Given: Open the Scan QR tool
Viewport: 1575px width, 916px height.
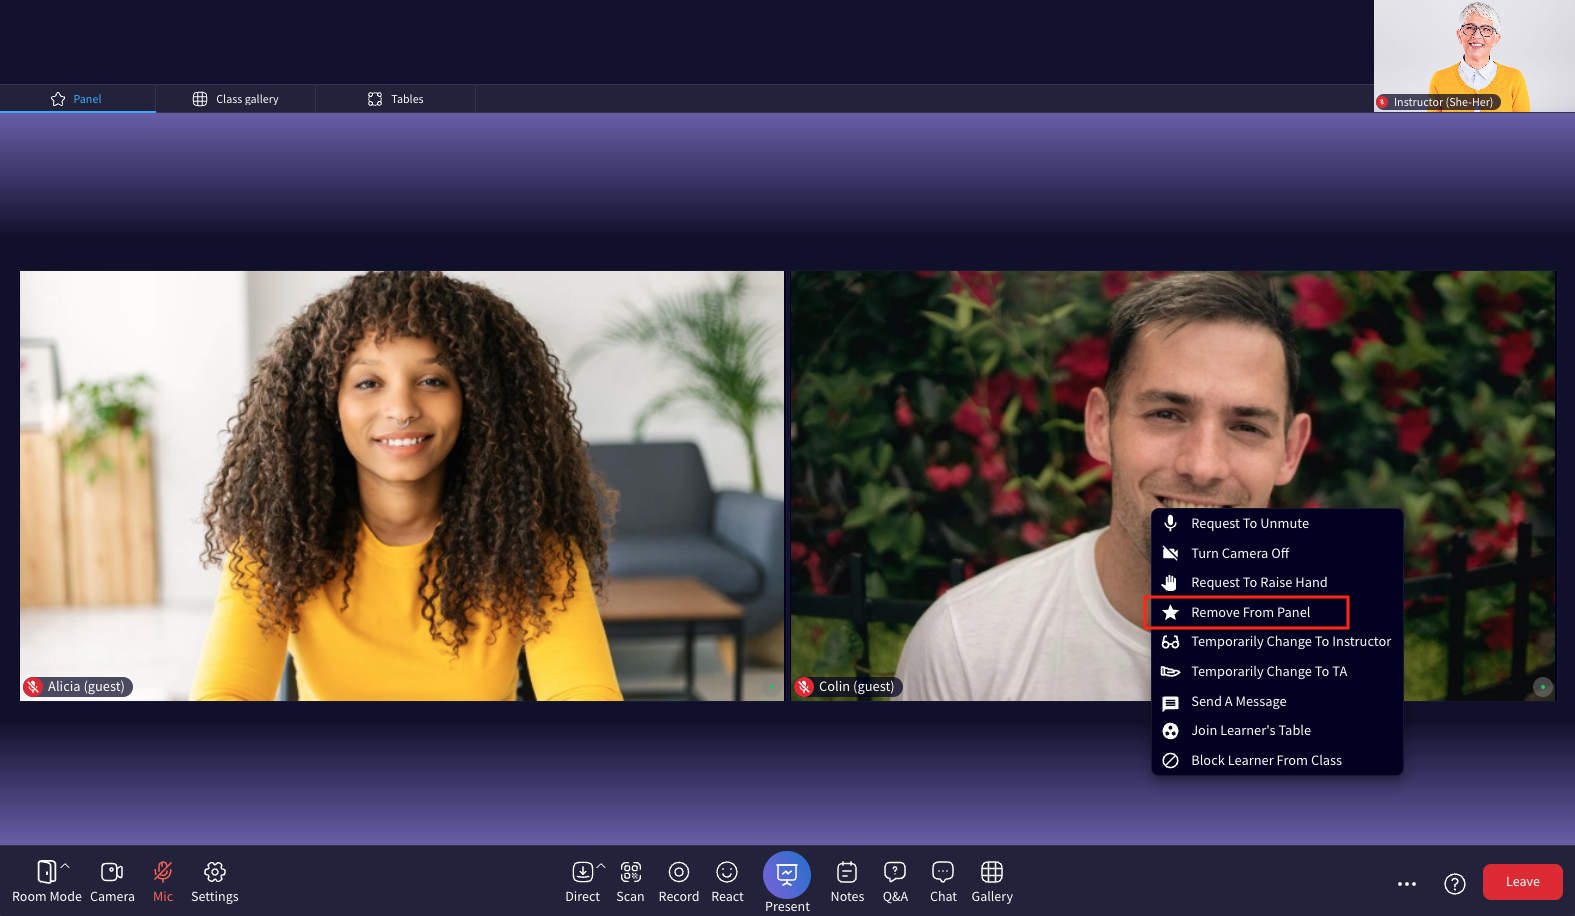Looking at the screenshot, I should click(x=630, y=881).
